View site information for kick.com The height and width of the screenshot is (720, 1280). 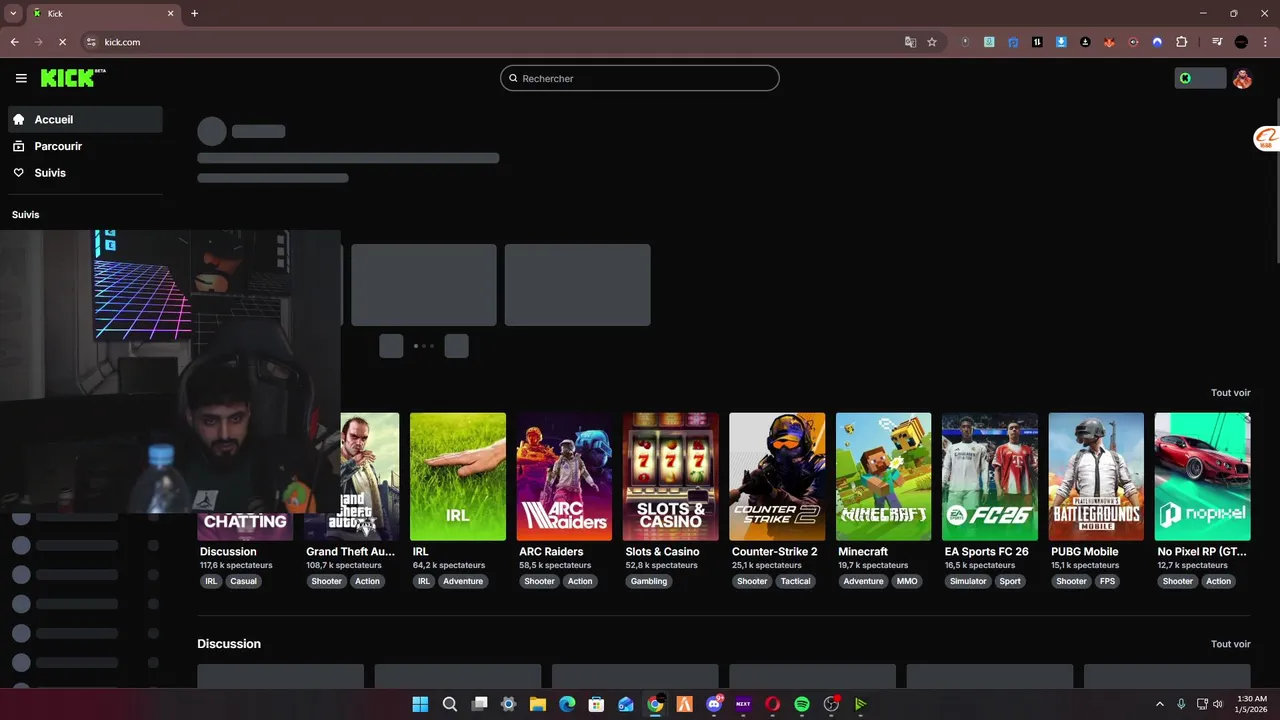click(x=91, y=42)
